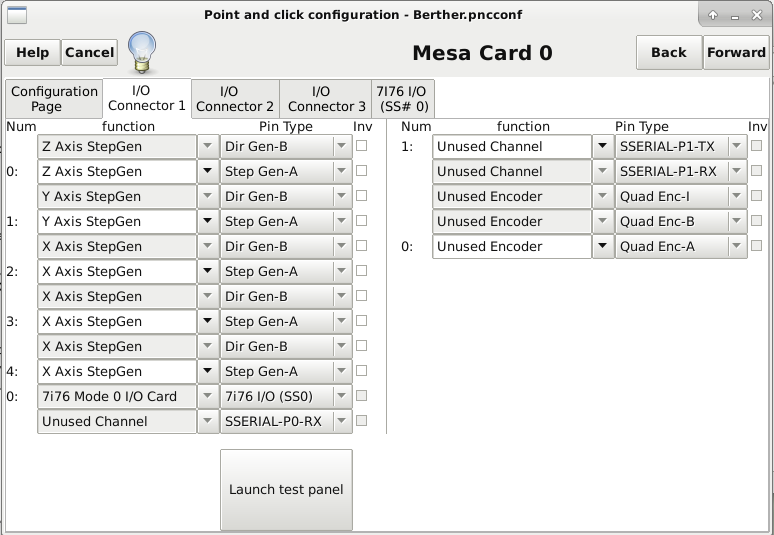This screenshot has height=535, width=774.
Task: Expand Unused Channel dropdown for SSERIAL-P1-TX
Action: (603, 146)
